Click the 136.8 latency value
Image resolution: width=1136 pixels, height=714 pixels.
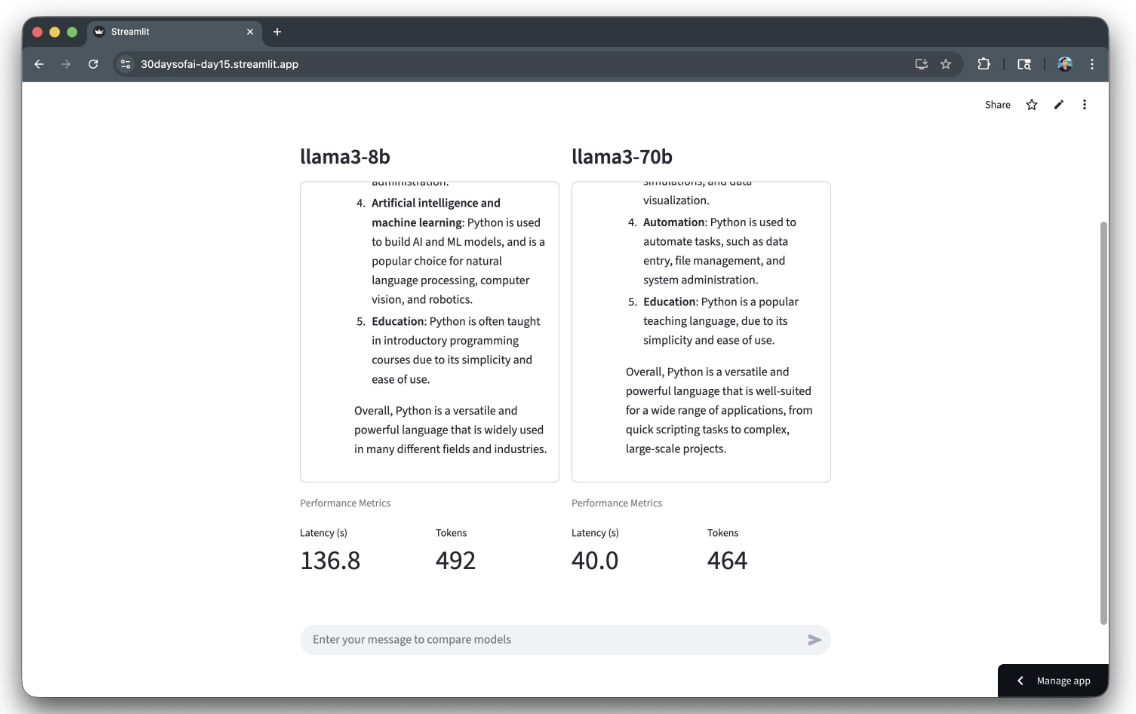(330, 560)
